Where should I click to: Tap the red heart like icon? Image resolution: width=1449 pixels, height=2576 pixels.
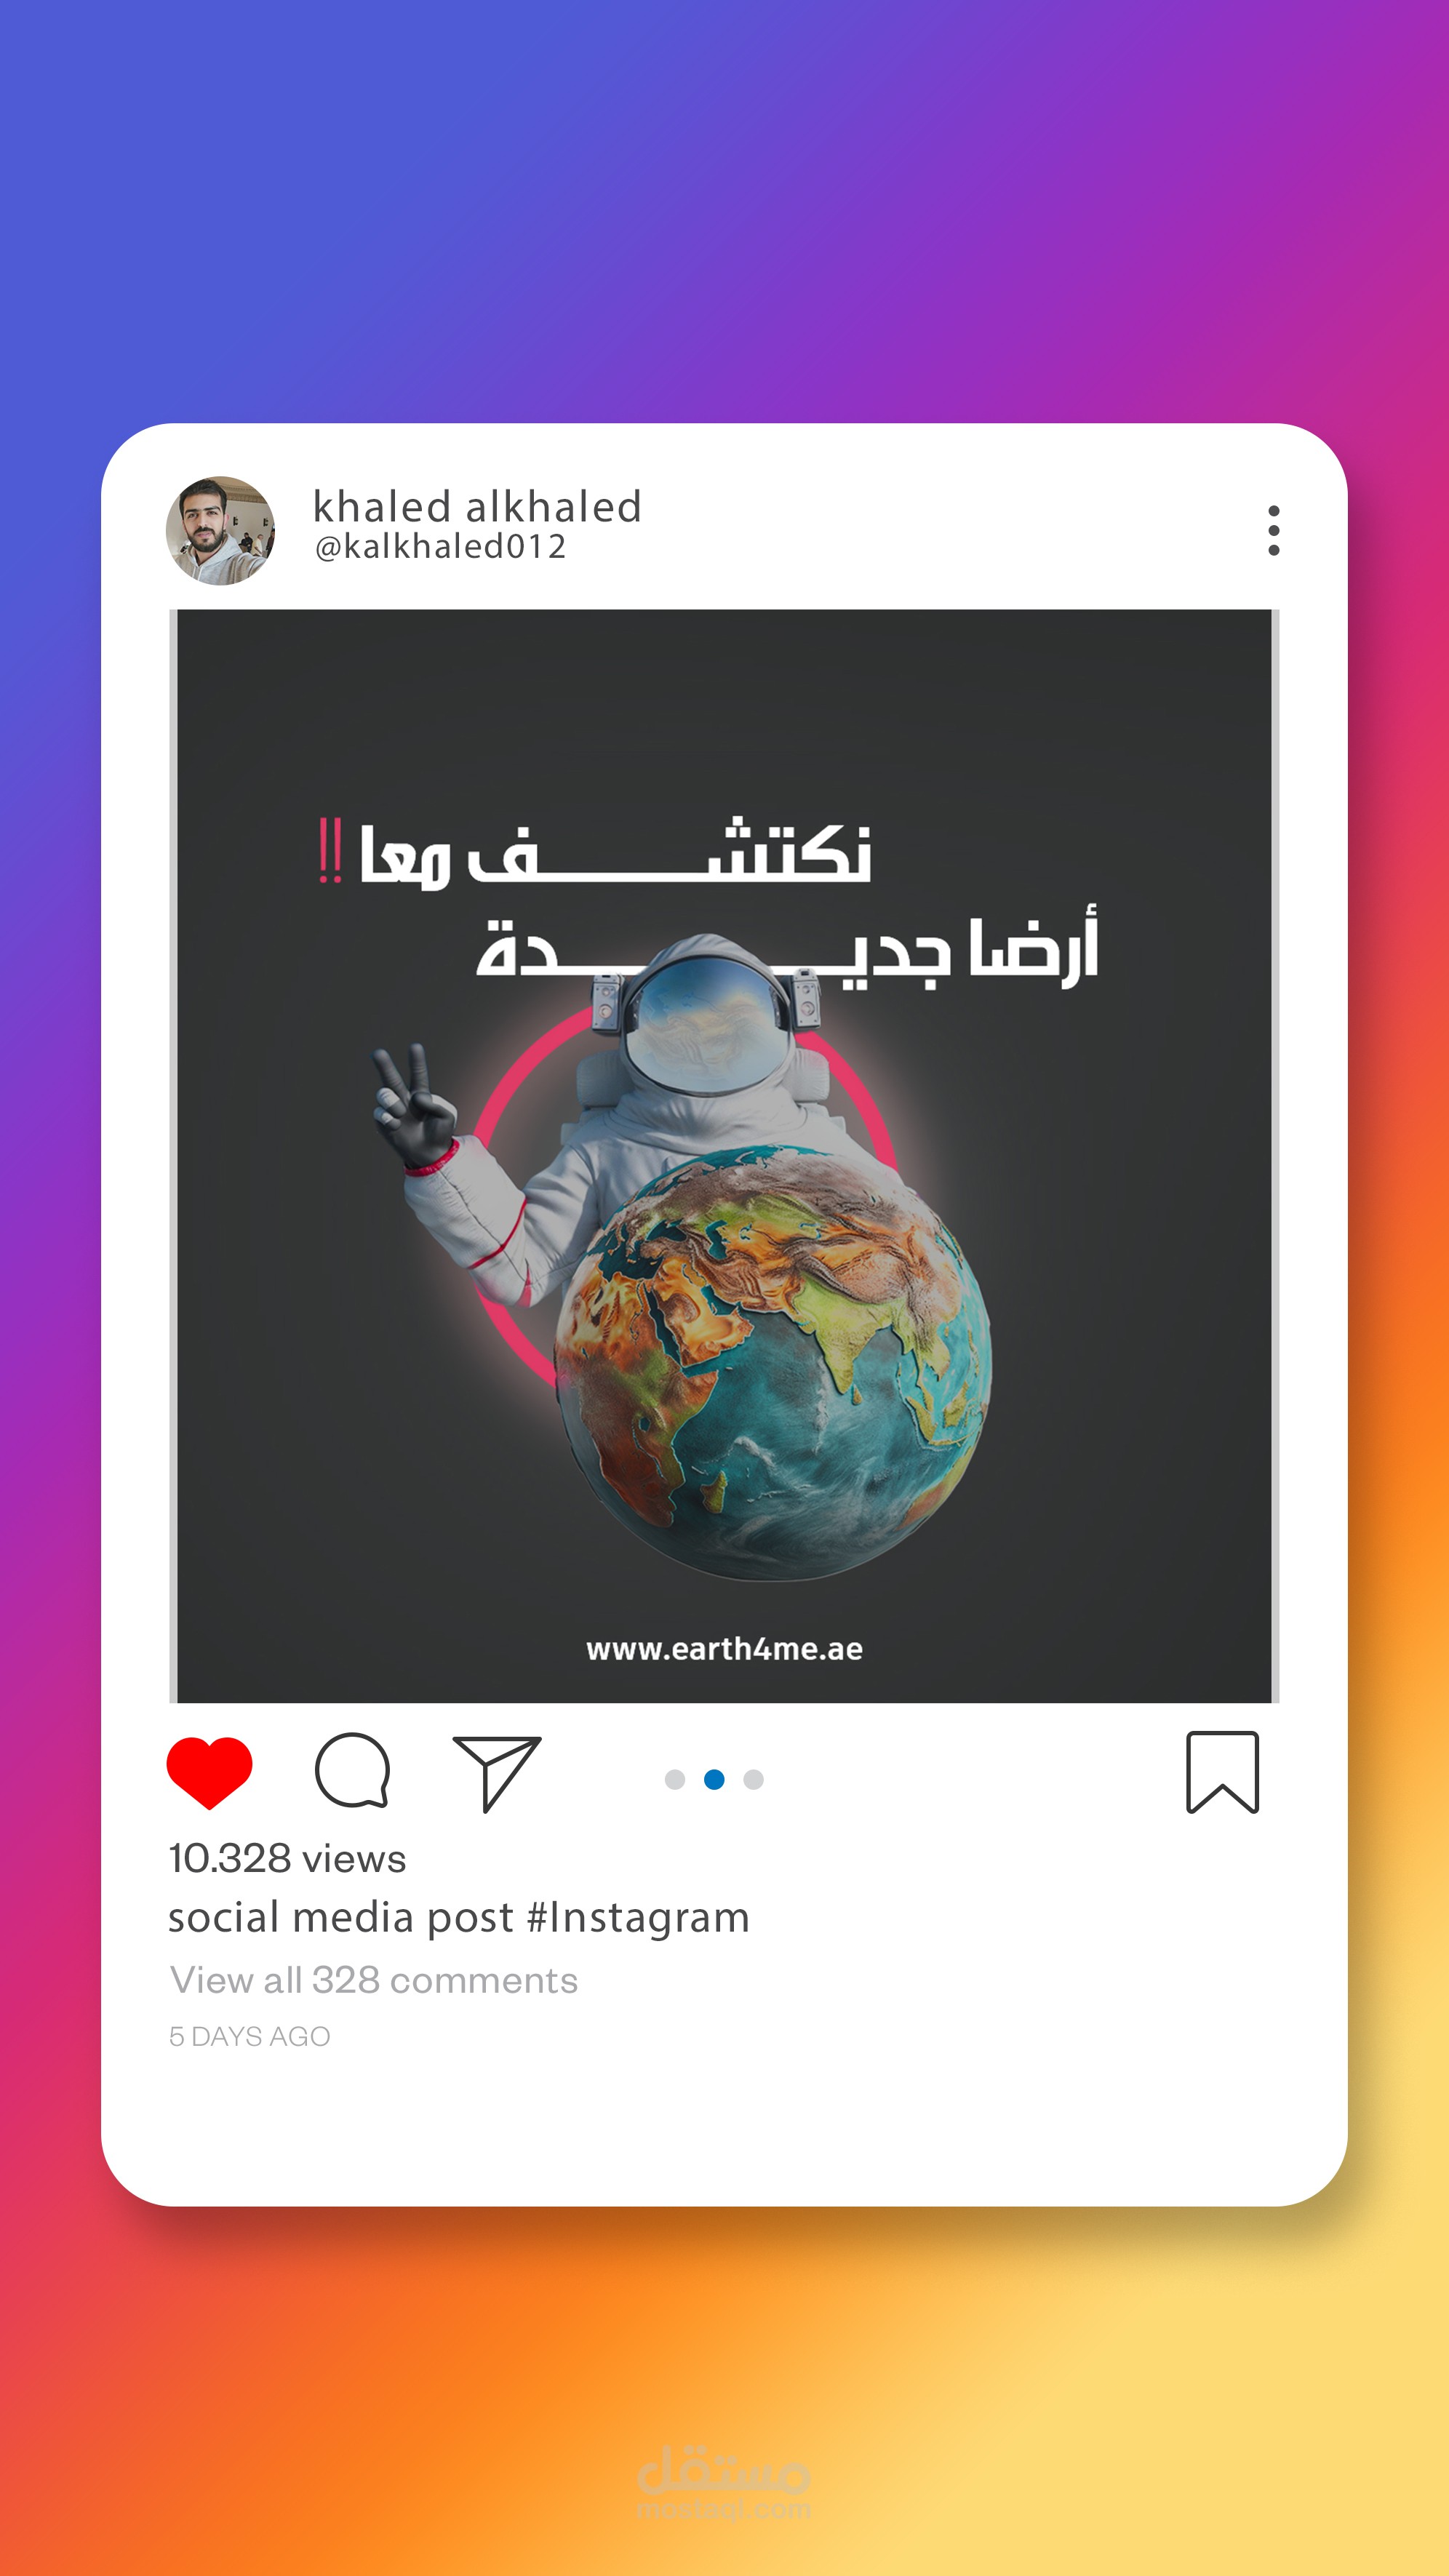(x=209, y=1773)
